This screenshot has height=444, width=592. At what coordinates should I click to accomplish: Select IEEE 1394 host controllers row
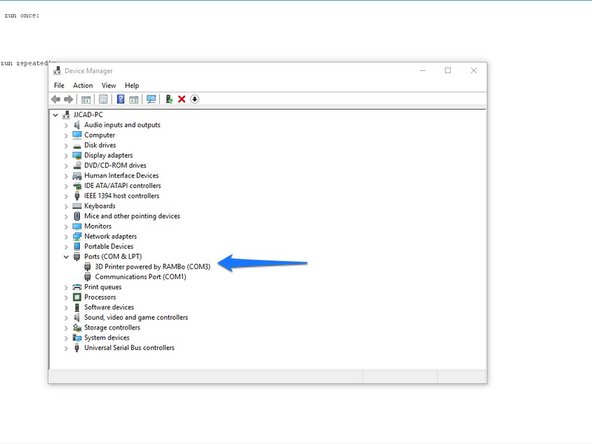(122, 196)
